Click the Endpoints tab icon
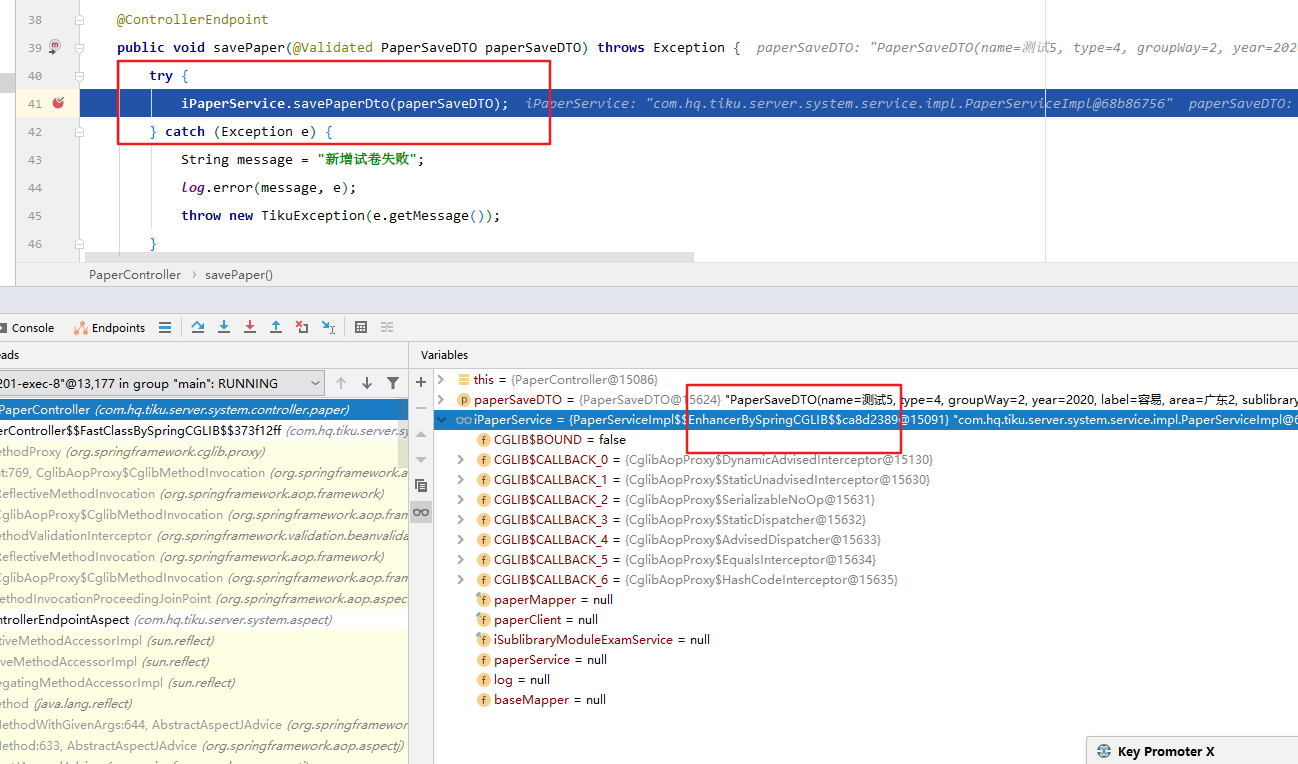Viewport: 1298px width, 764px height. pyautogui.click(x=80, y=328)
